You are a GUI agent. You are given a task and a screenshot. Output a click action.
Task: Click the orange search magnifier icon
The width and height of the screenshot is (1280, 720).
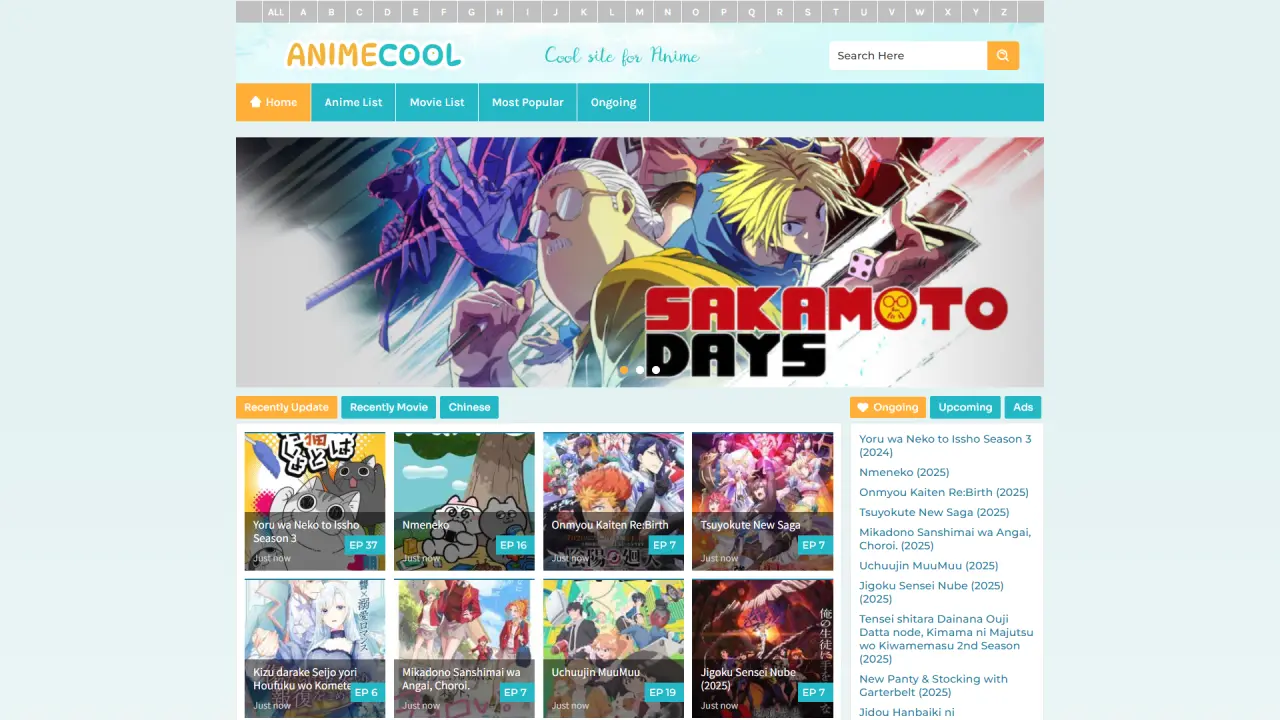click(1003, 56)
